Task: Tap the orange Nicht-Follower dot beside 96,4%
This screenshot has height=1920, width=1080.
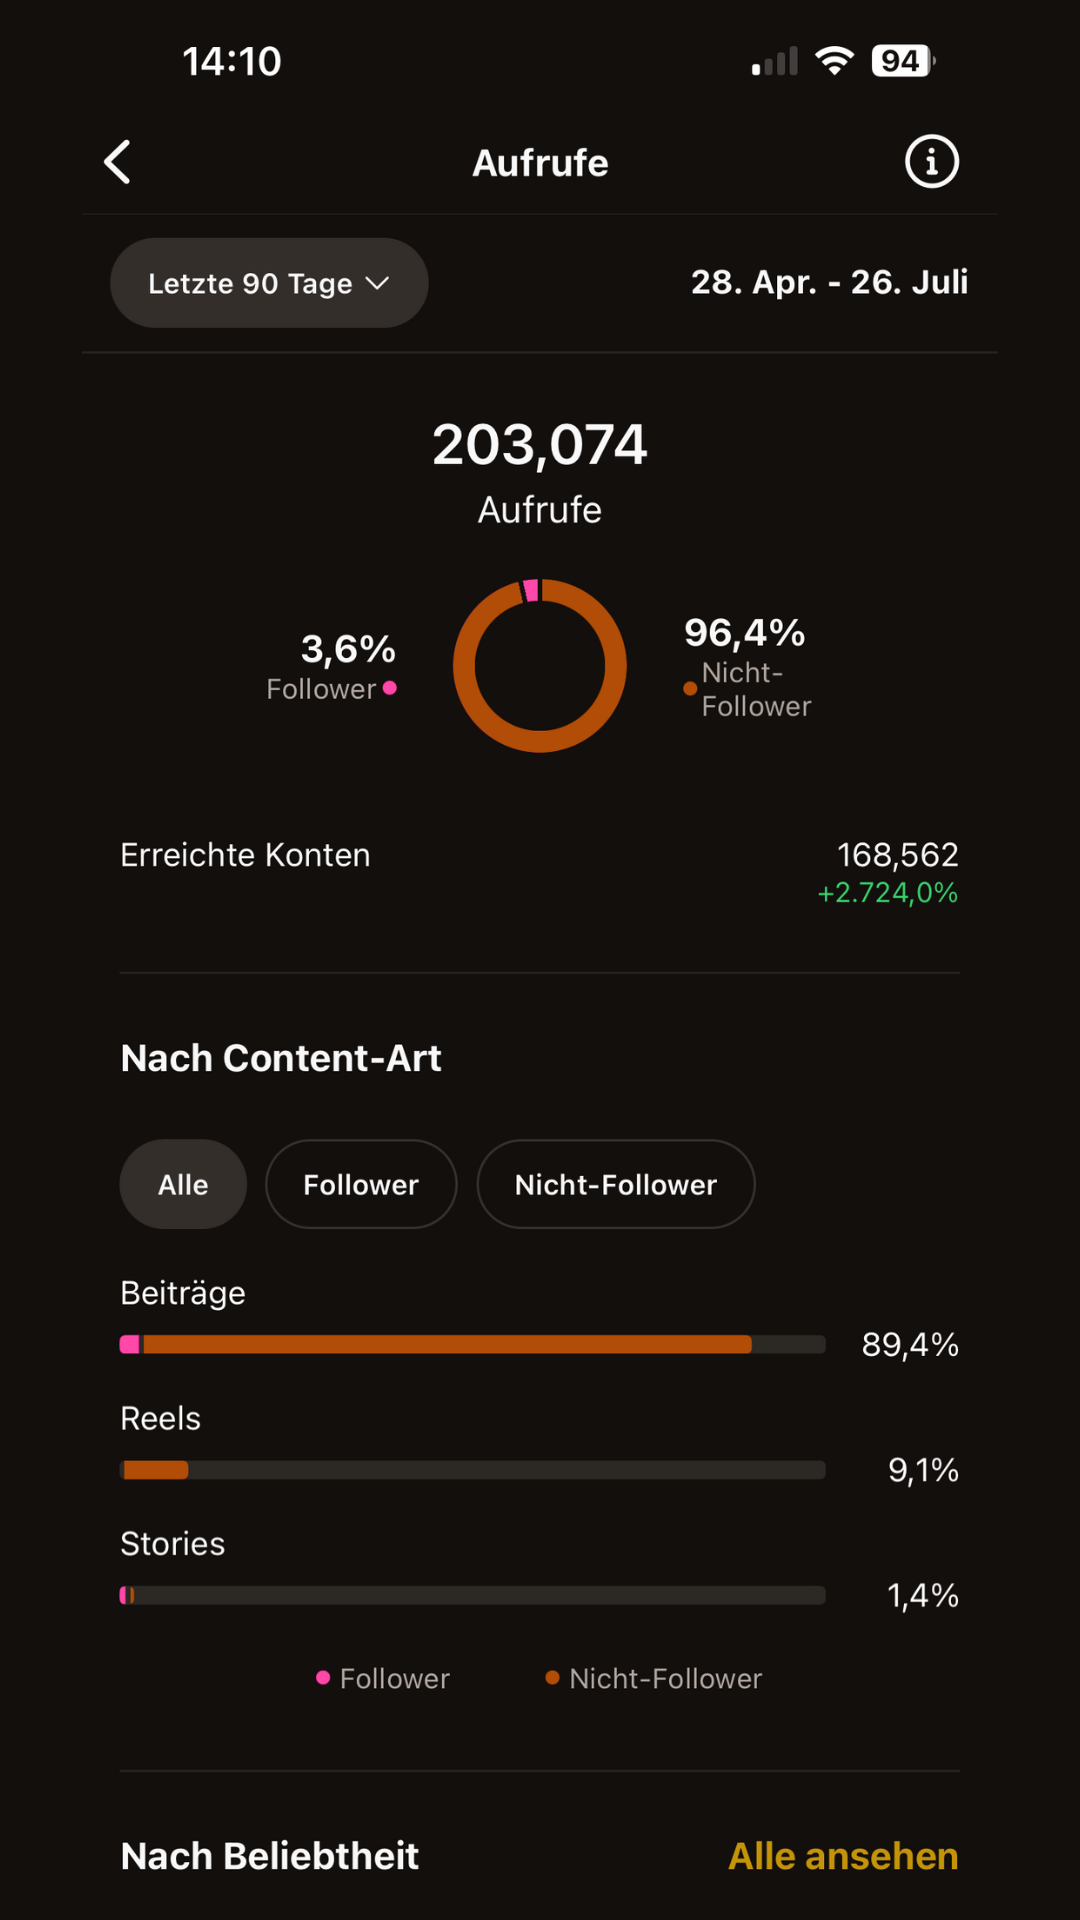Action: pyautogui.click(x=690, y=689)
